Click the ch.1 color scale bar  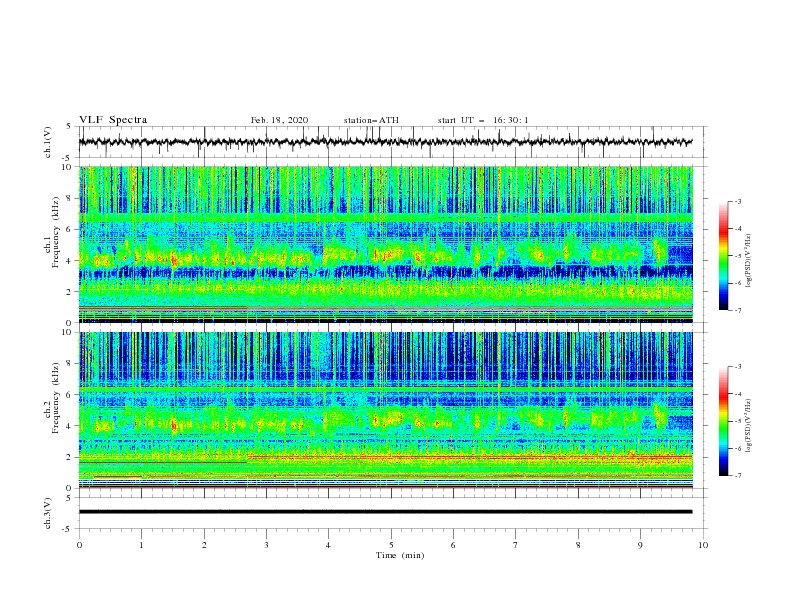[x=723, y=256]
